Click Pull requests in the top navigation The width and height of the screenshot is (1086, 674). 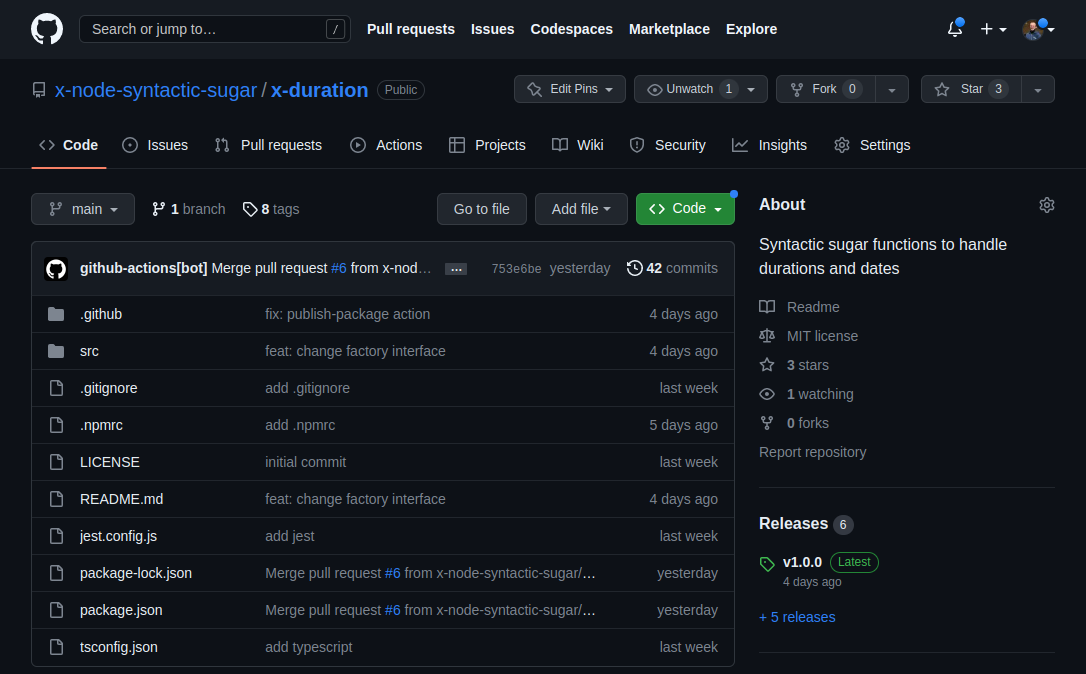(411, 29)
